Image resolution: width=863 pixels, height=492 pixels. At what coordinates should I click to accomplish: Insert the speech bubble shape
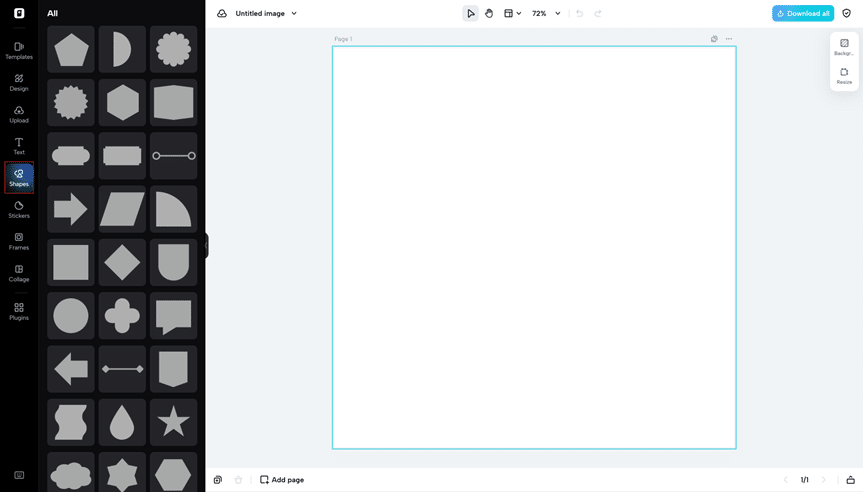pyautogui.click(x=173, y=316)
